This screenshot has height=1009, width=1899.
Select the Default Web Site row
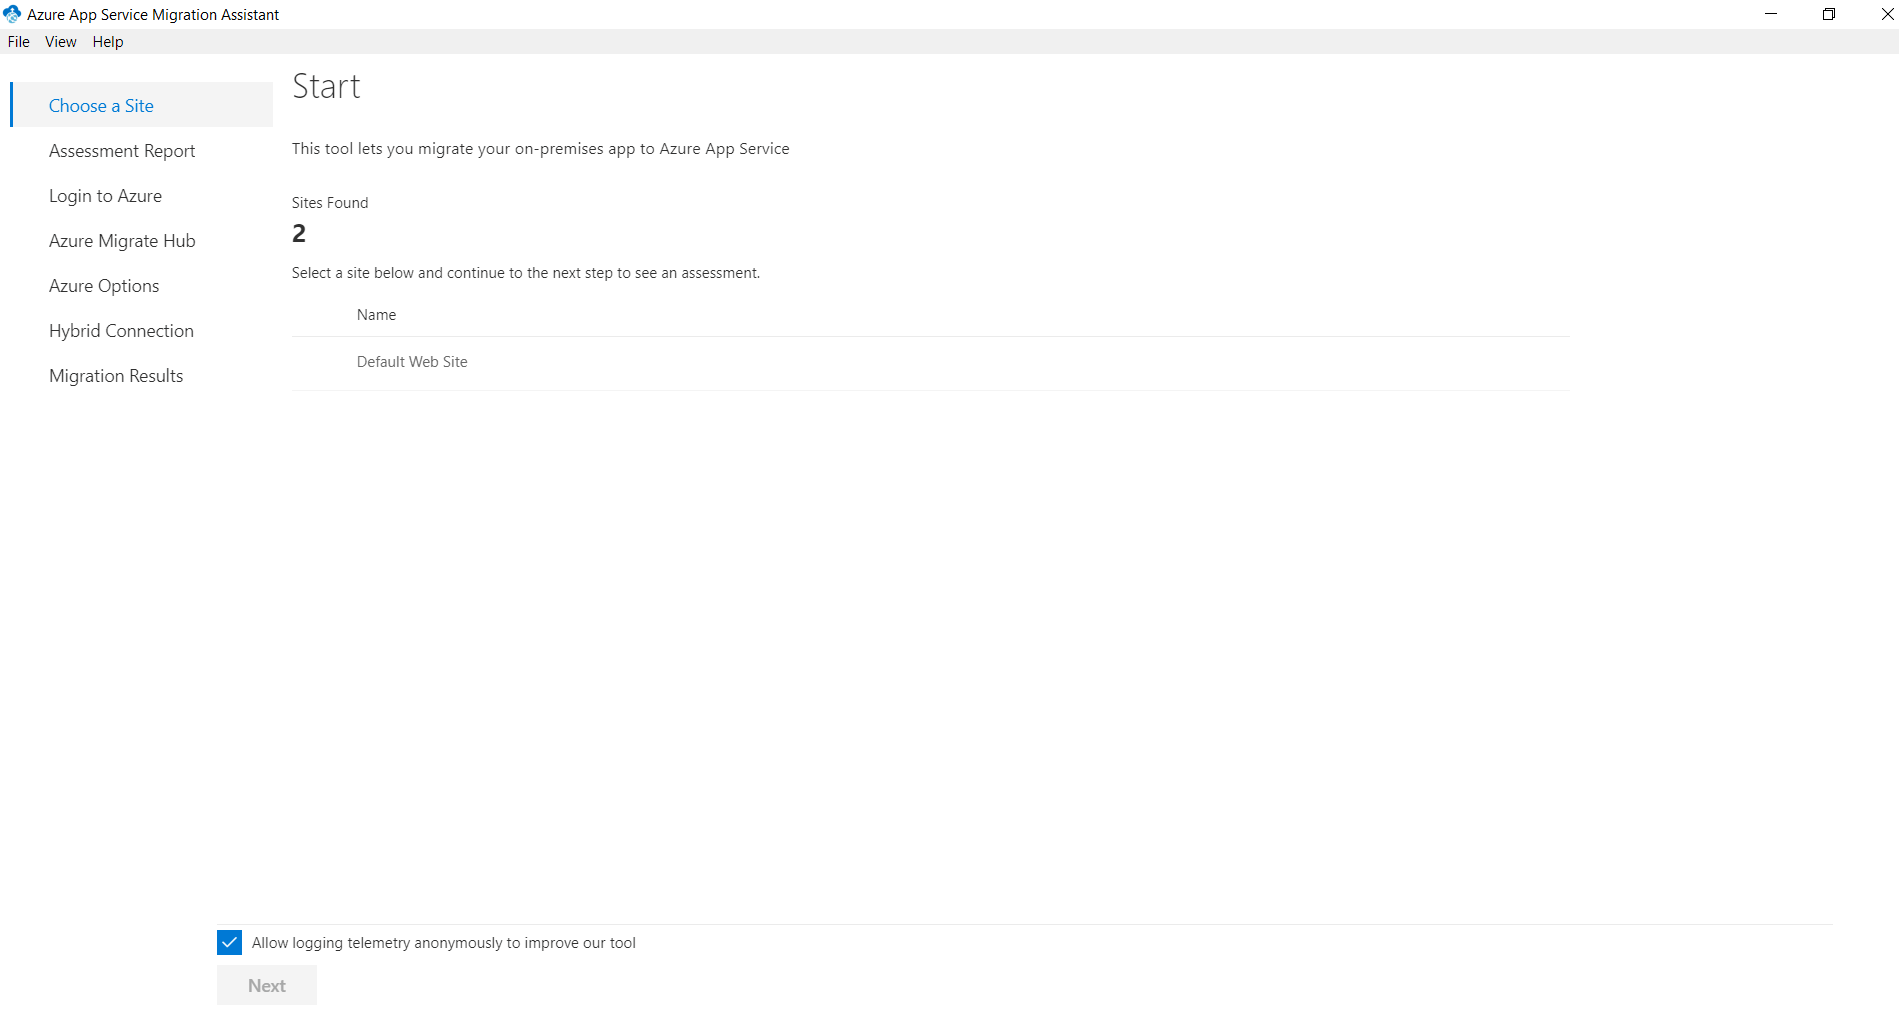pos(930,362)
